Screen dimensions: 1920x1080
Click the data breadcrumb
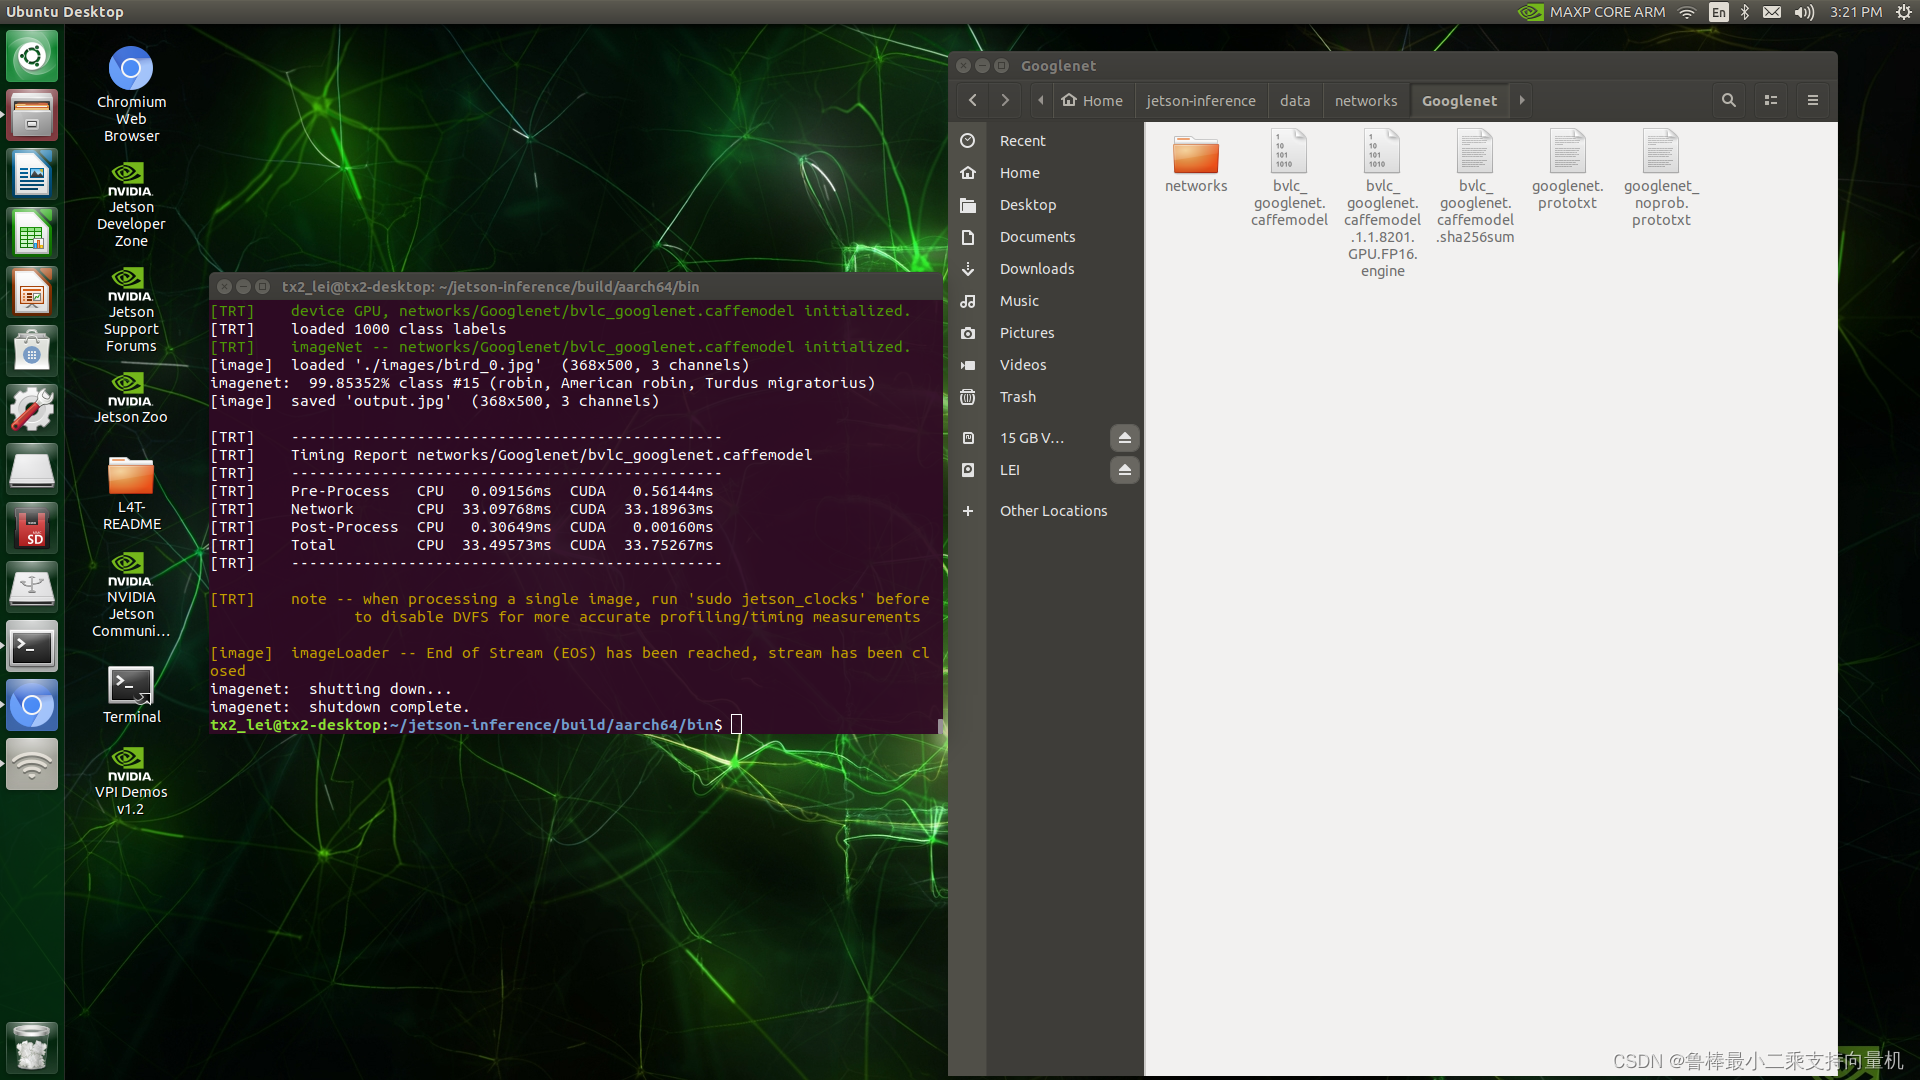click(1294, 100)
